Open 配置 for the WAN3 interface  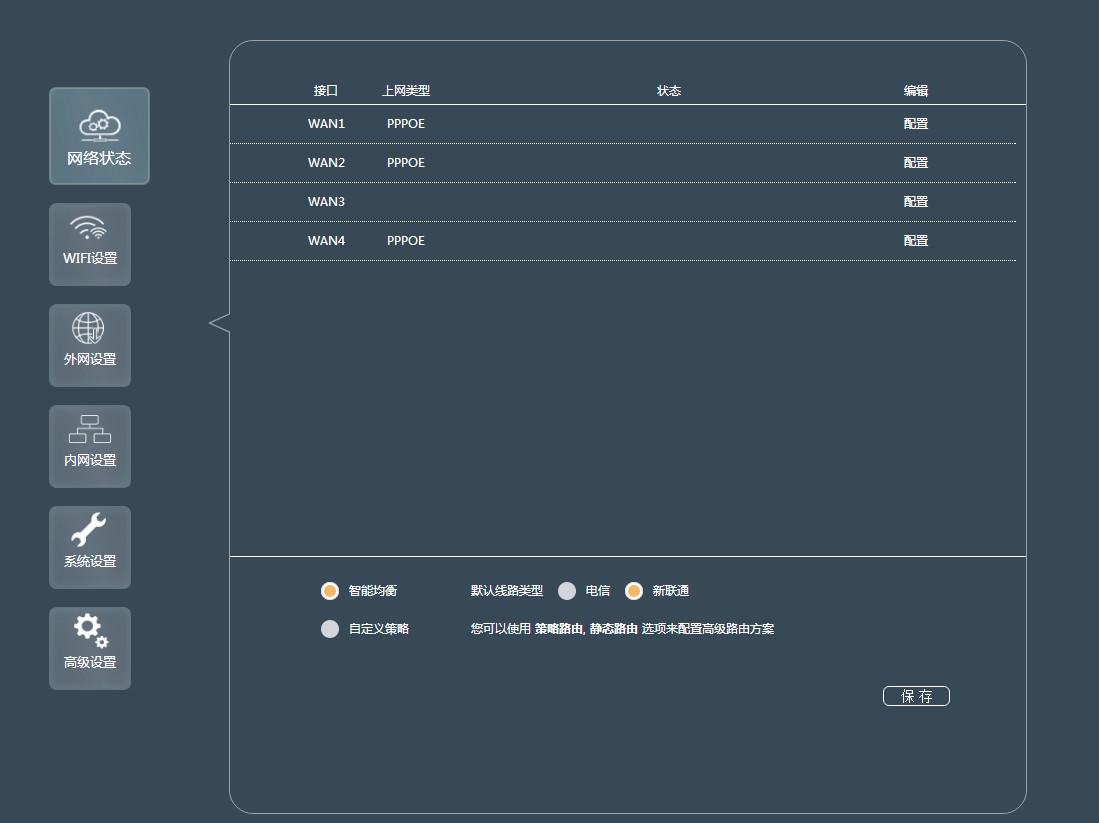[x=916, y=201]
